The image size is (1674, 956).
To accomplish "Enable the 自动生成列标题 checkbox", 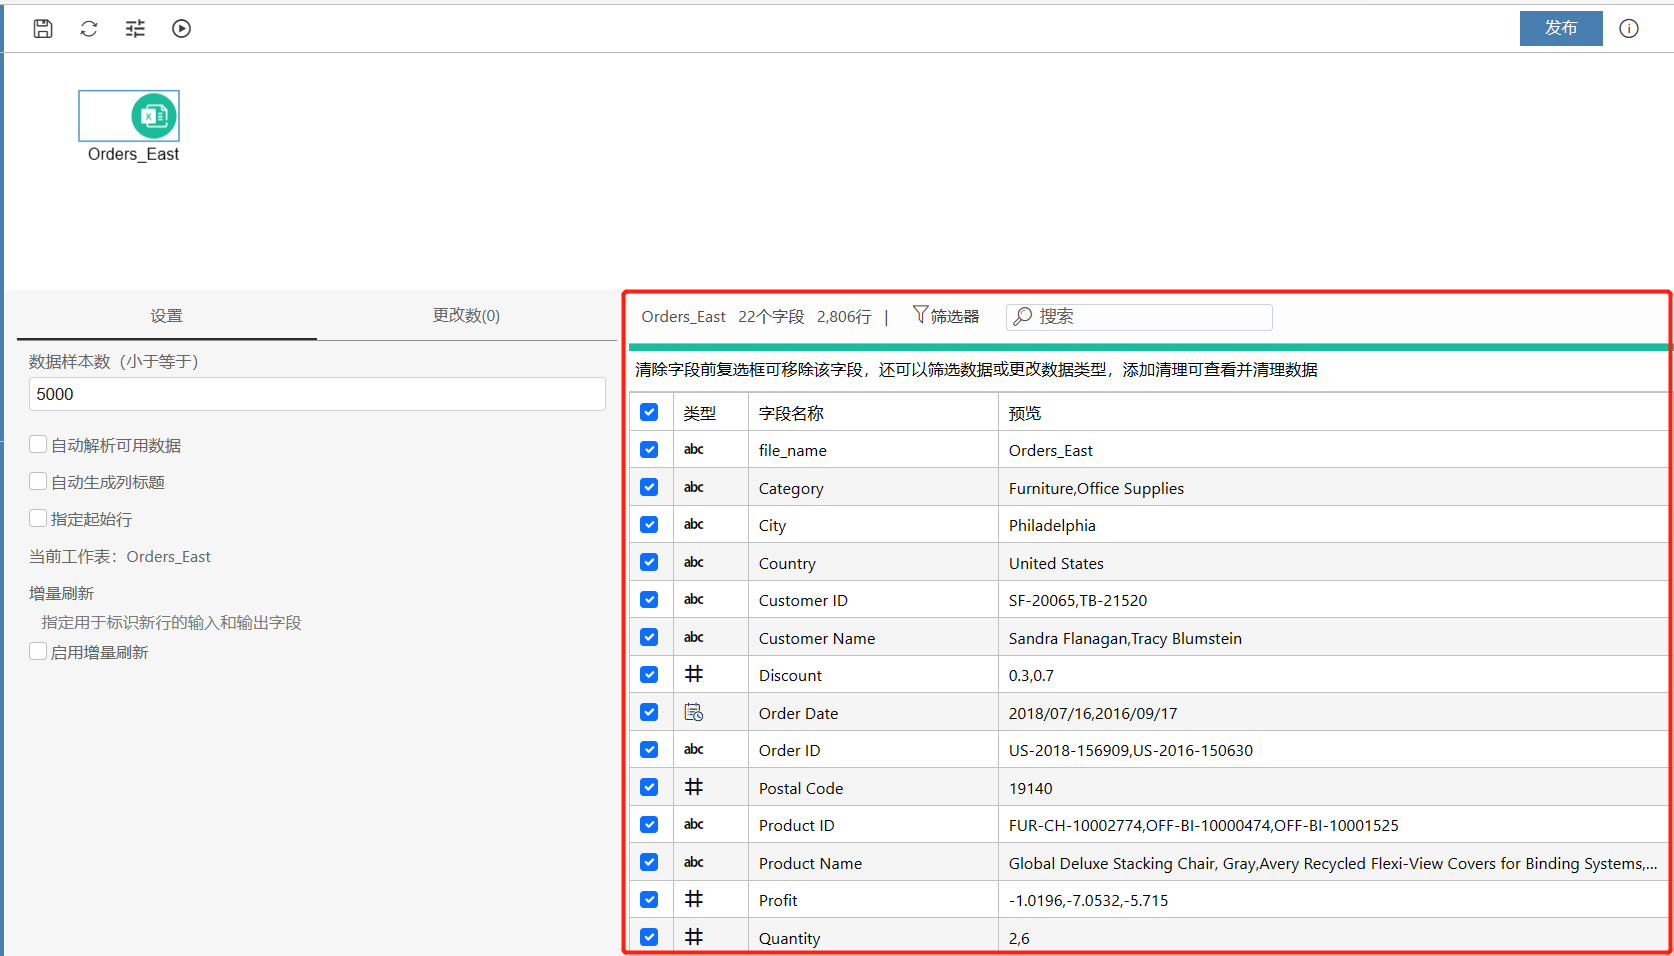I will pyautogui.click(x=38, y=481).
